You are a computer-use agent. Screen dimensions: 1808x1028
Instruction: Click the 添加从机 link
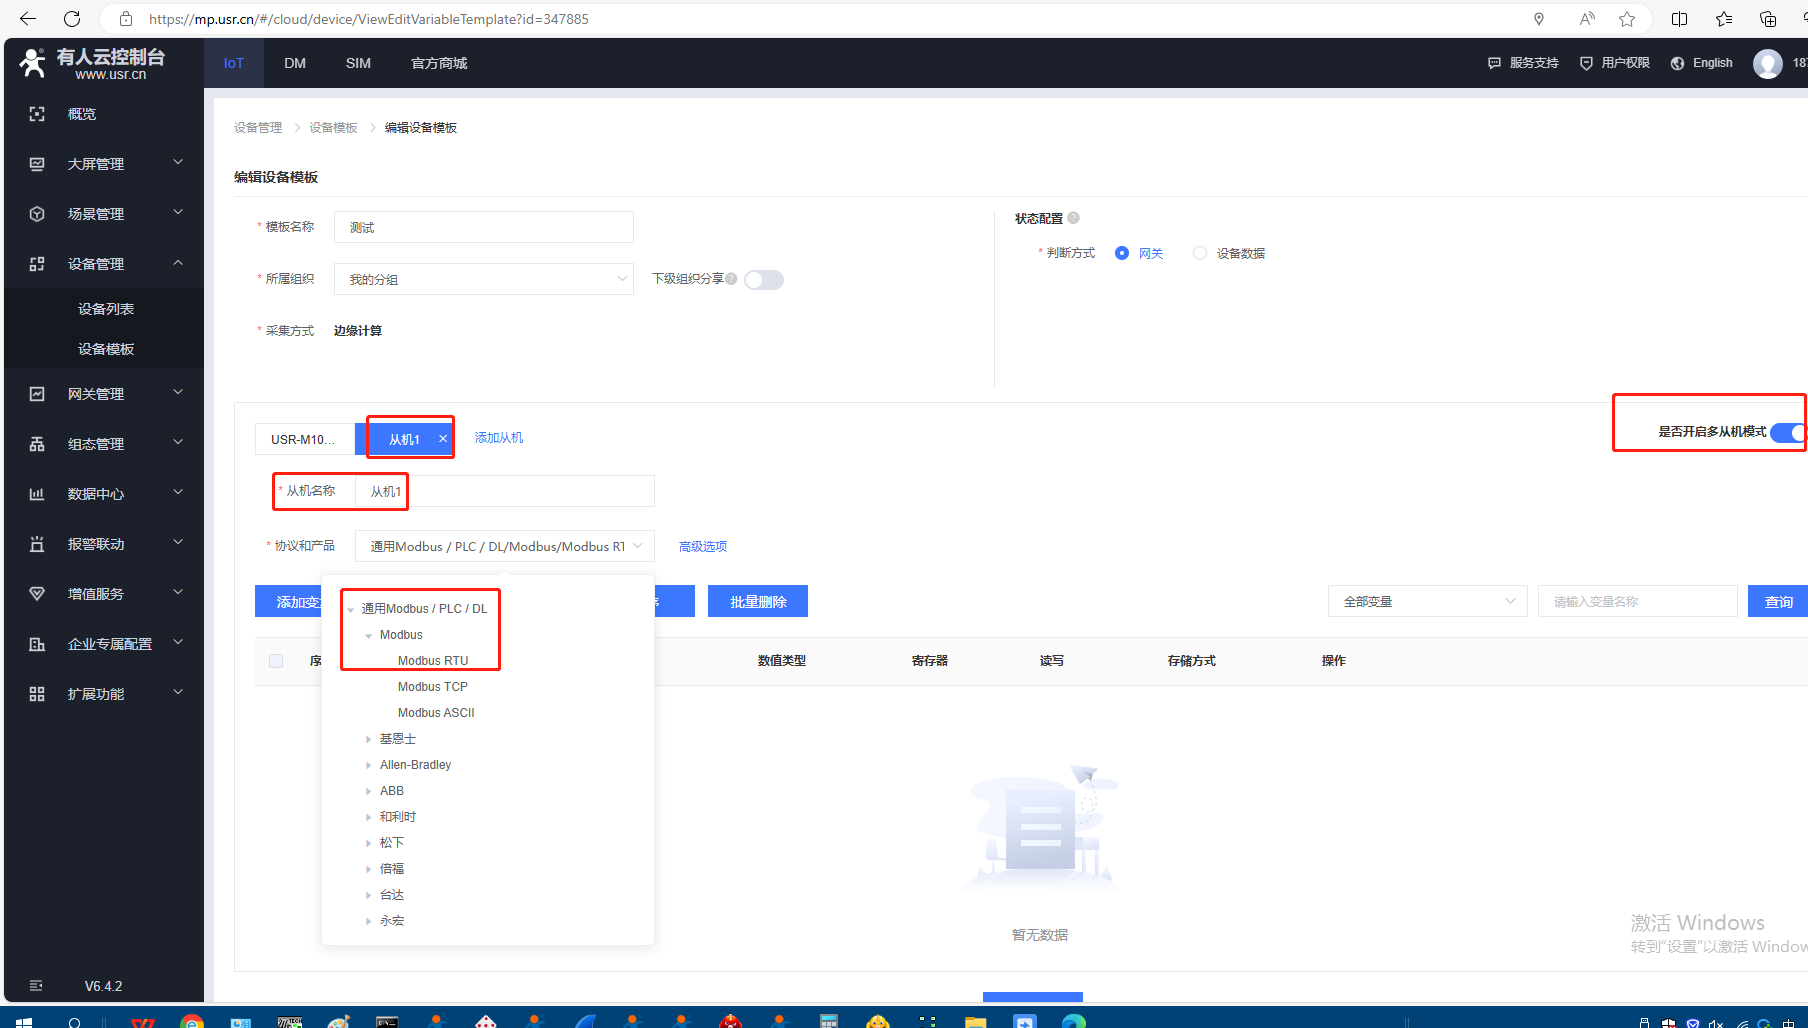click(x=498, y=438)
